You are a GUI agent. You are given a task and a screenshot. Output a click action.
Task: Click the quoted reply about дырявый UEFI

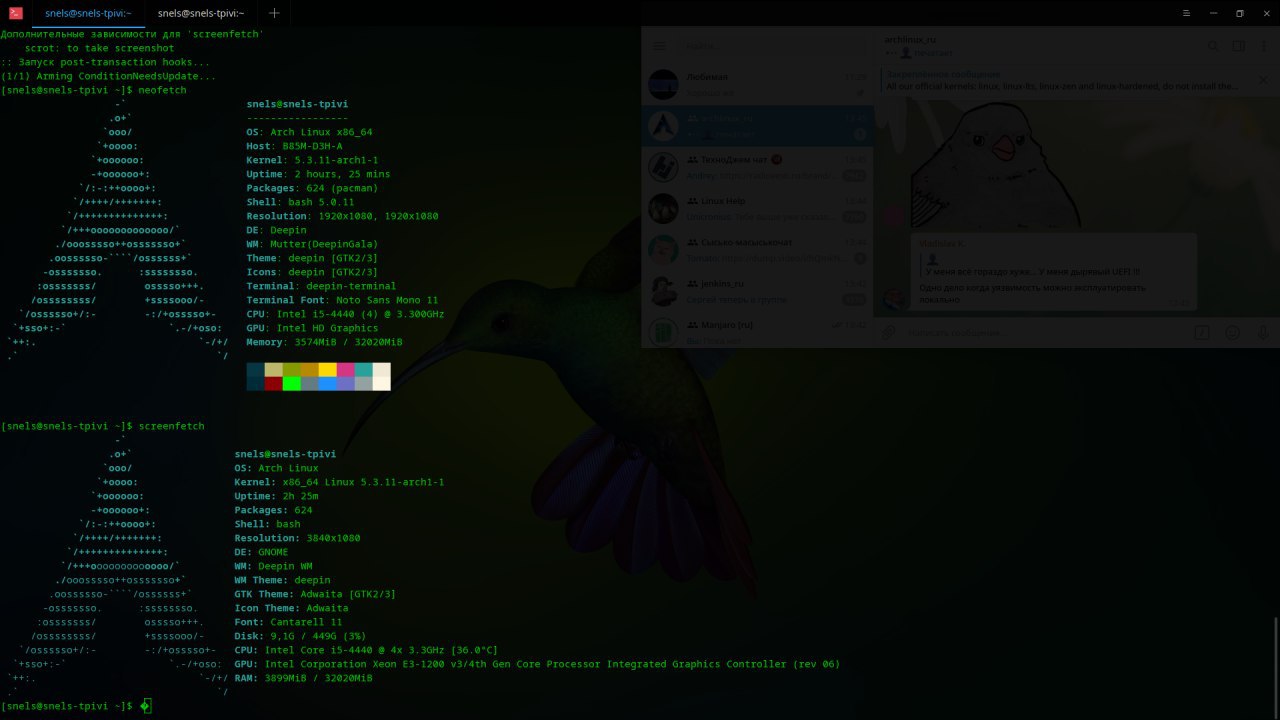1030,265
